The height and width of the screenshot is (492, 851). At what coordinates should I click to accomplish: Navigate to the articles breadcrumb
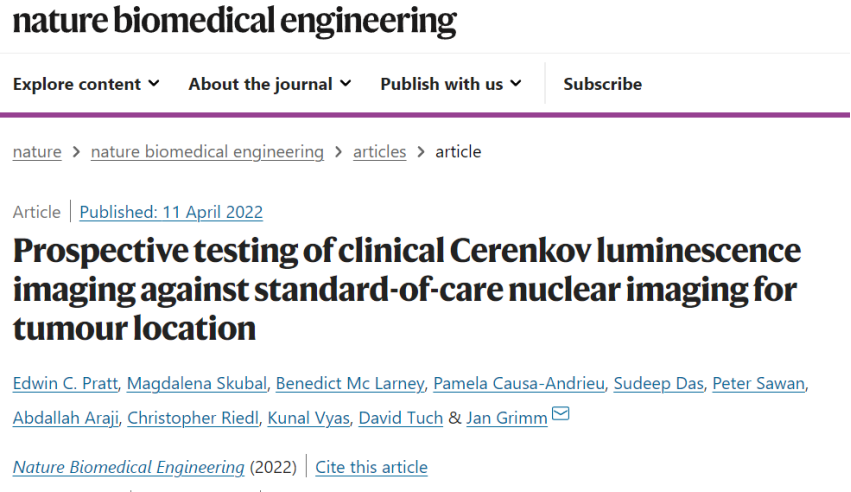(379, 152)
